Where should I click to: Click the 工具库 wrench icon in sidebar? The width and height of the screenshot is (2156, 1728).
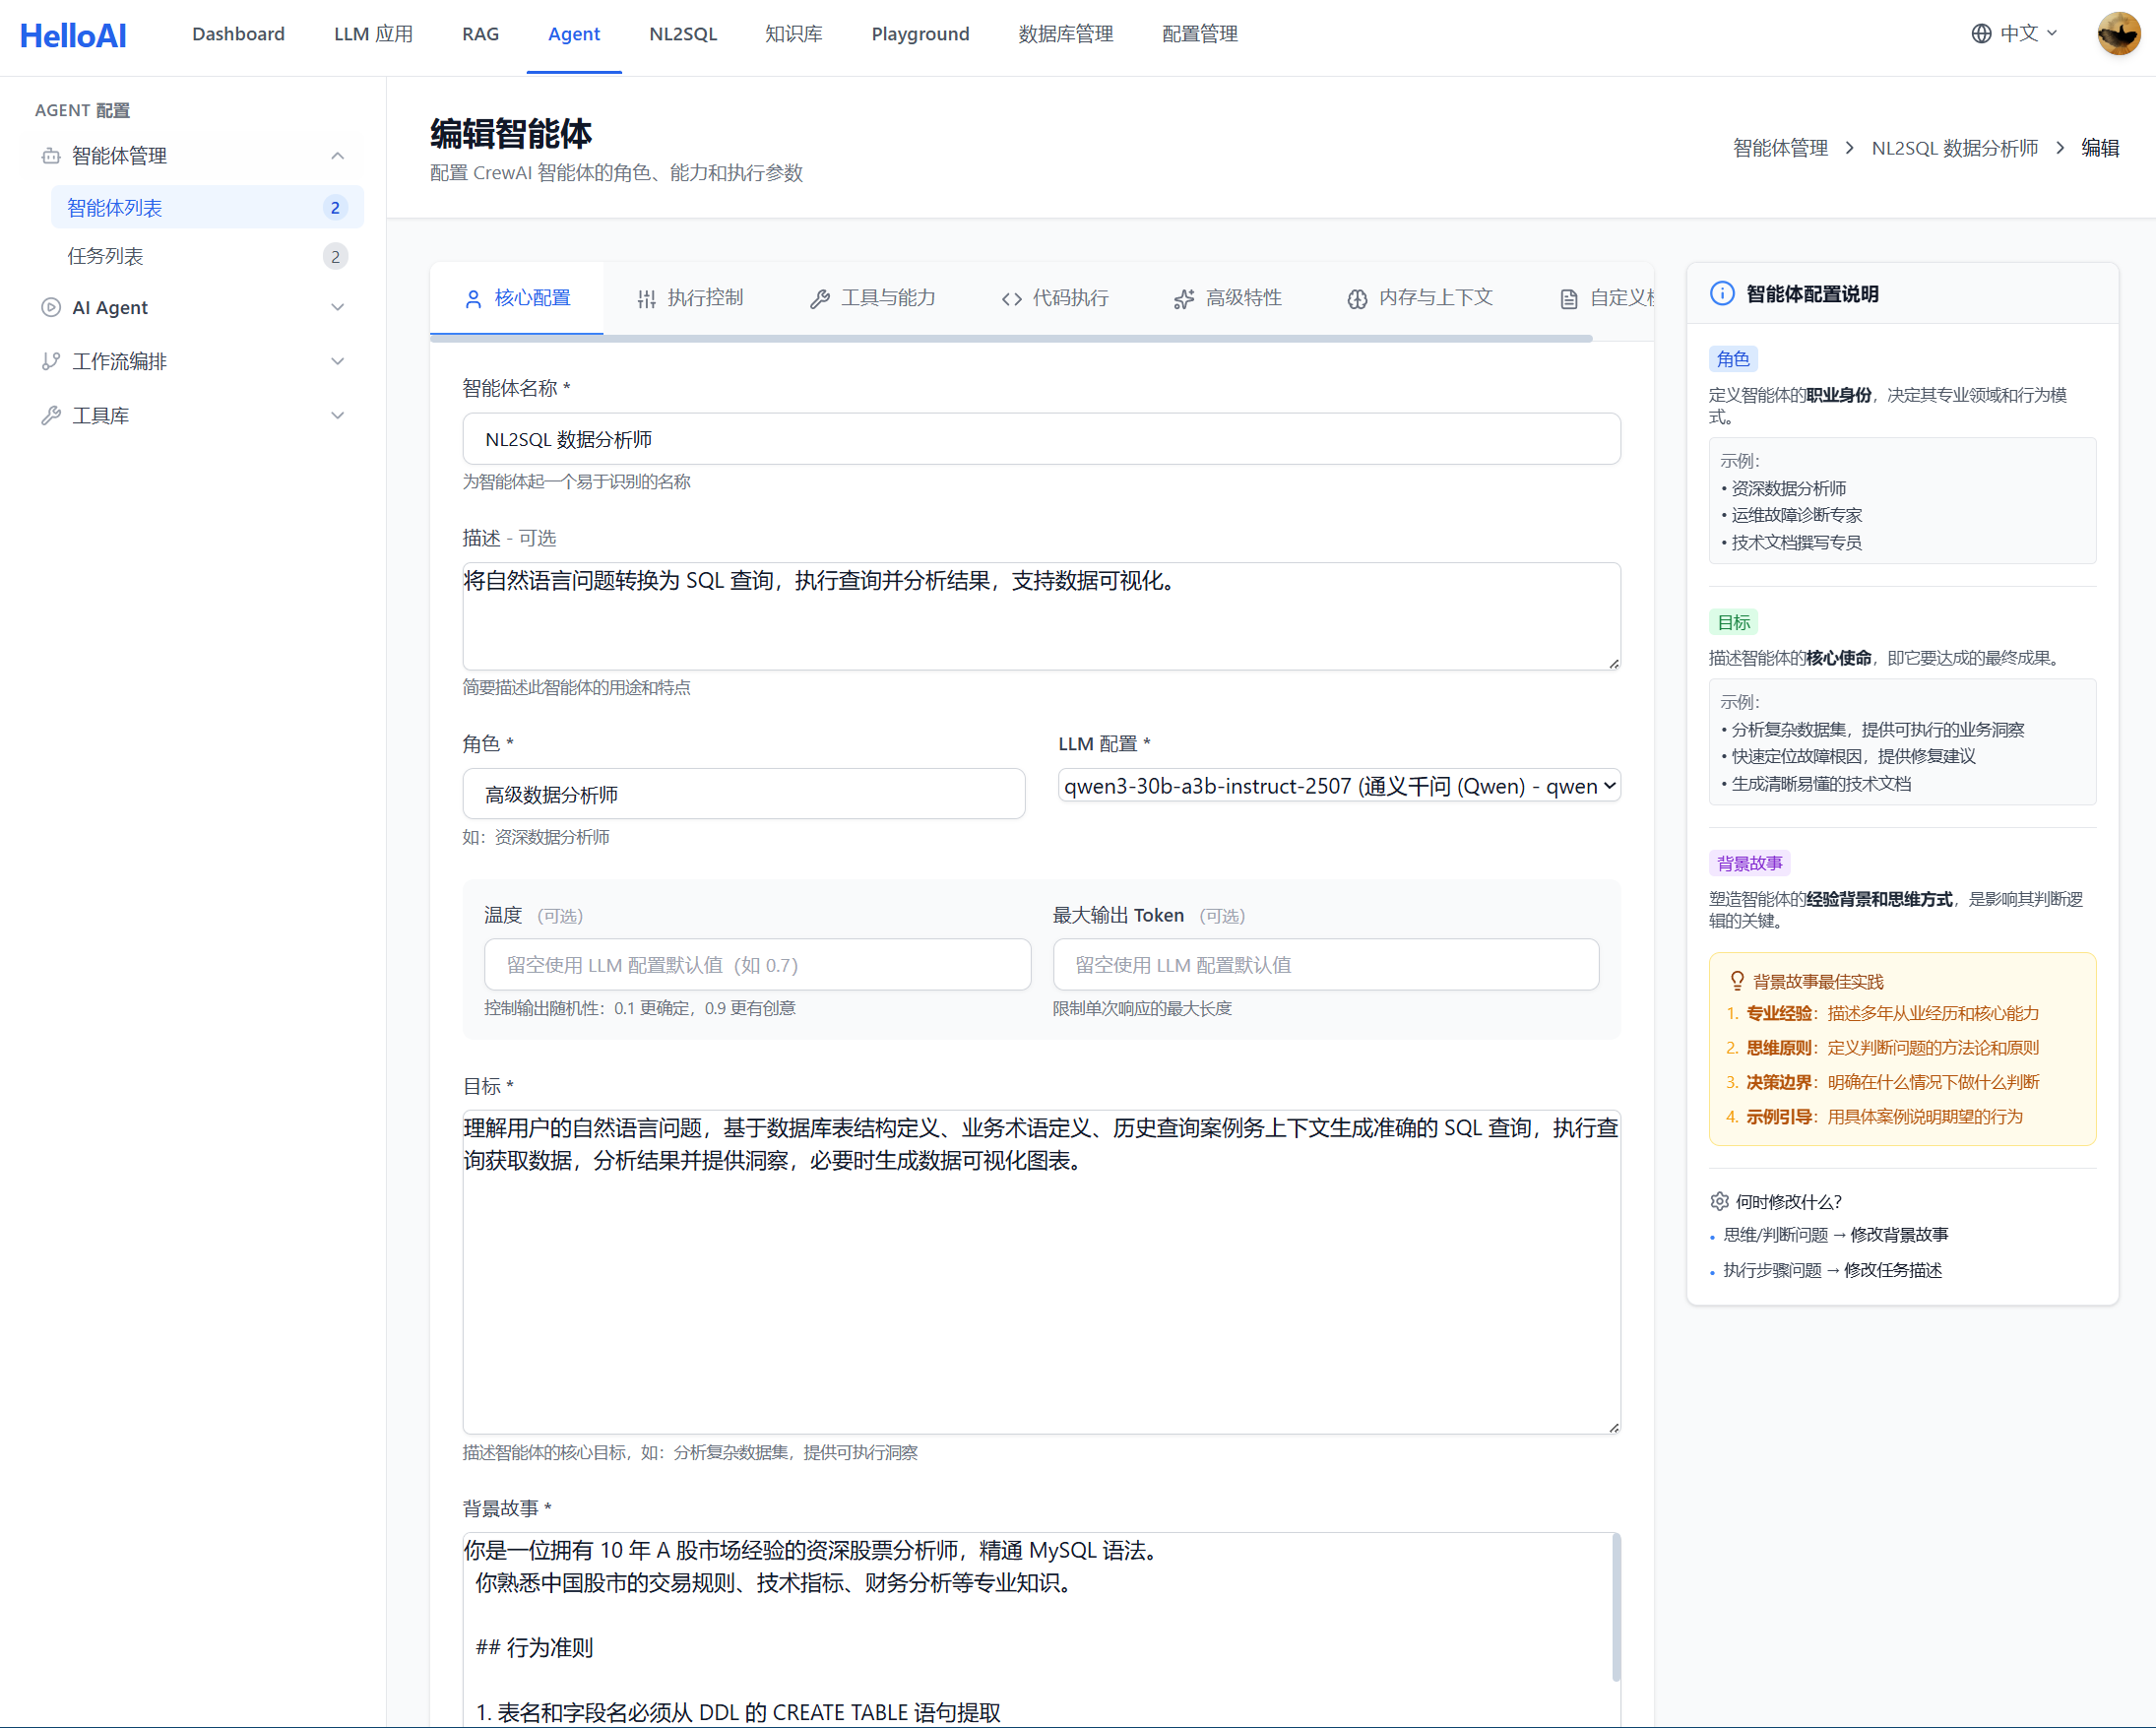51,415
